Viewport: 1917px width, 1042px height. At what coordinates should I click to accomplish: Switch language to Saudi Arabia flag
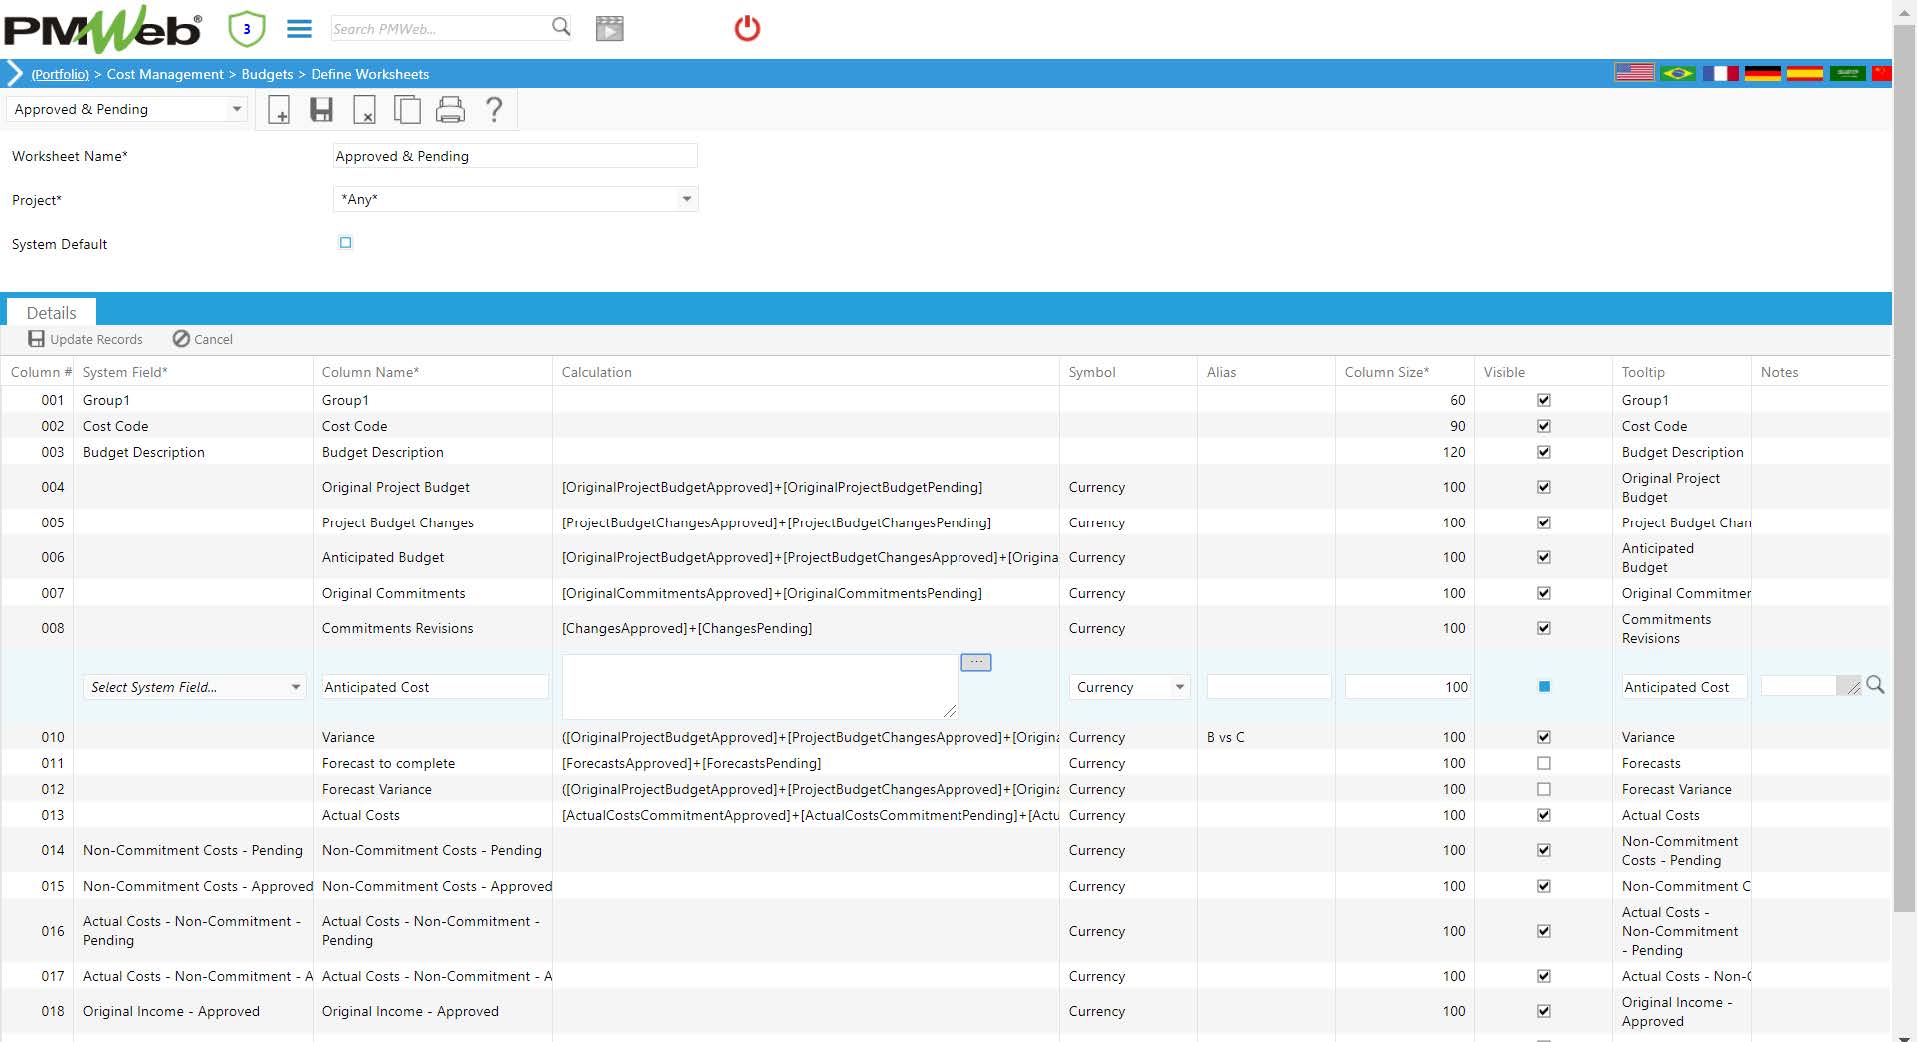1848,73
